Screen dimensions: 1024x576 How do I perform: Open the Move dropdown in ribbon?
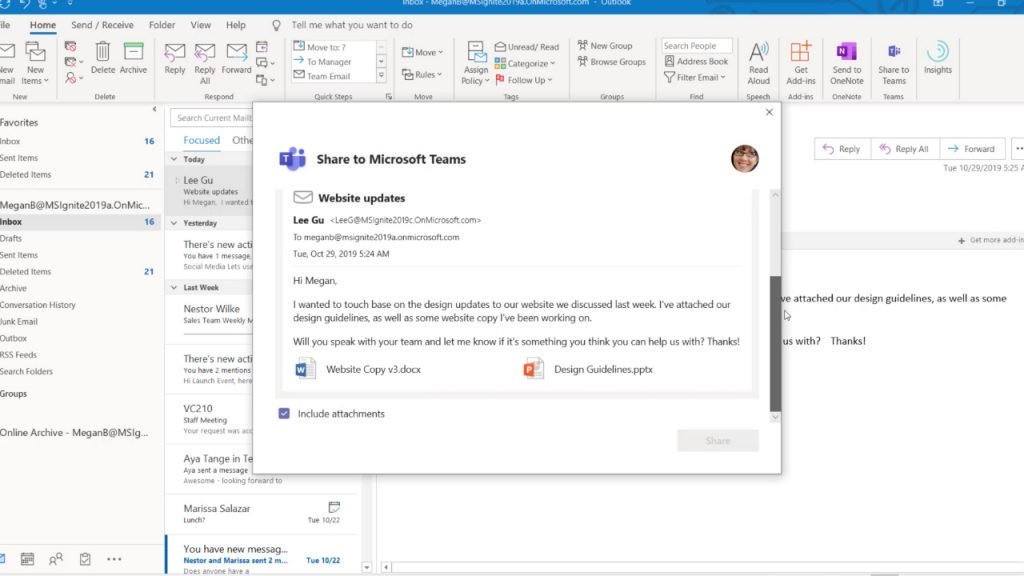(423, 52)
